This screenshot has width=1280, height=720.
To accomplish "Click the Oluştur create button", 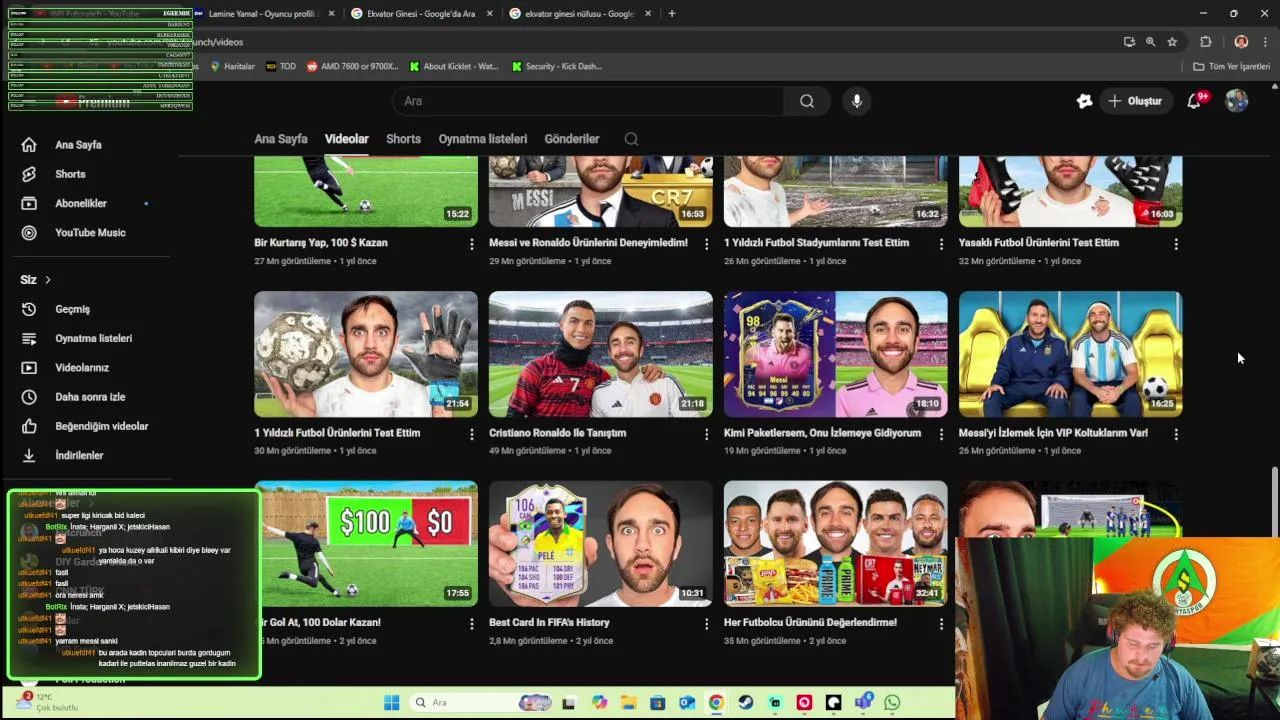I will pos(1135,101).
